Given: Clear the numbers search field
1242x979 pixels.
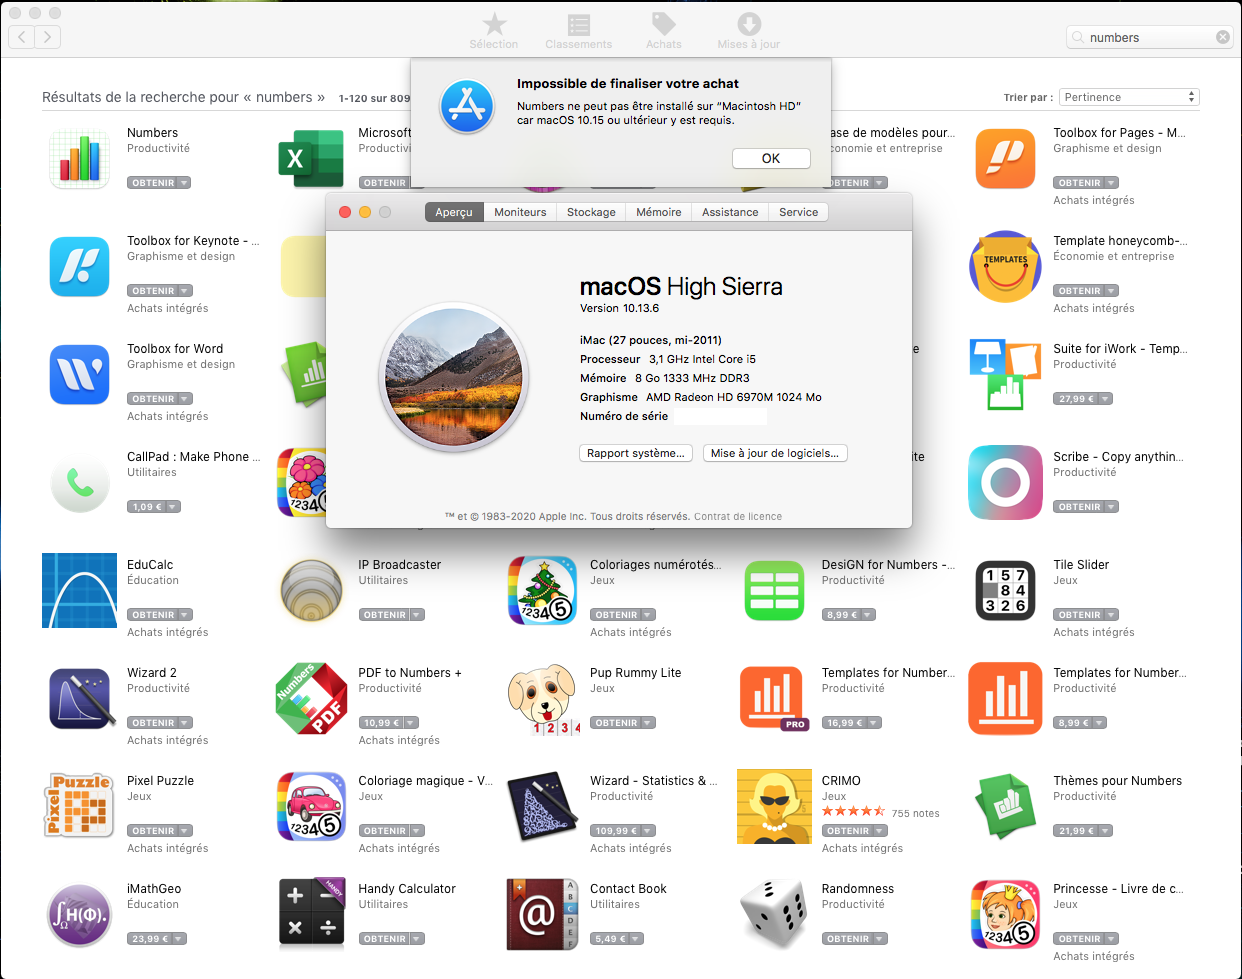Looking at the screenshot, I should click(1222, 37).
